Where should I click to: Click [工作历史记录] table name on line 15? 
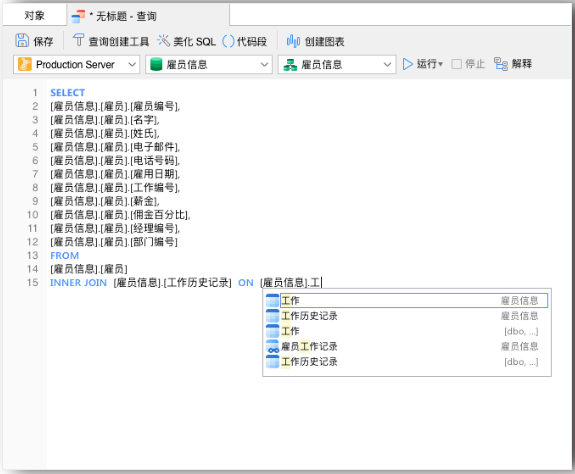click(x=197, y=283)
